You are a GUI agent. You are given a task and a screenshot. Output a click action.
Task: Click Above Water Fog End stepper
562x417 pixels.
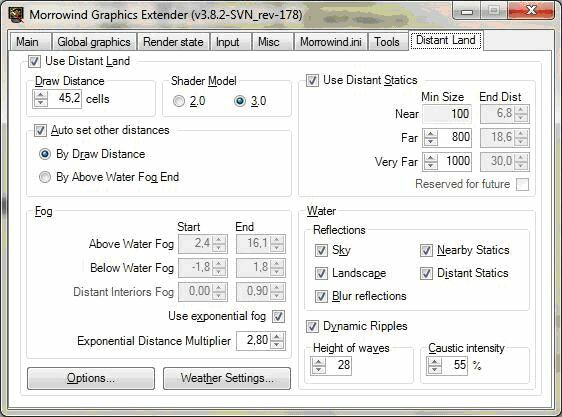277,244
